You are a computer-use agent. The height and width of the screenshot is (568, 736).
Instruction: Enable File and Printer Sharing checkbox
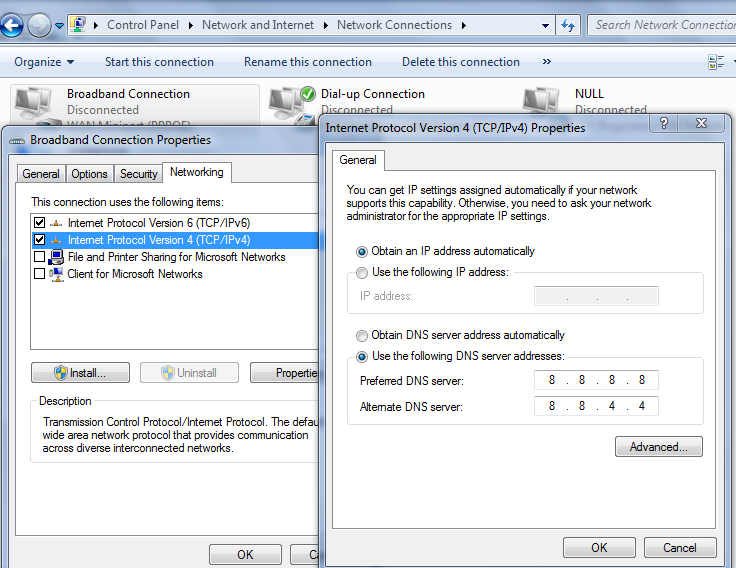click(x=39, y=257)
